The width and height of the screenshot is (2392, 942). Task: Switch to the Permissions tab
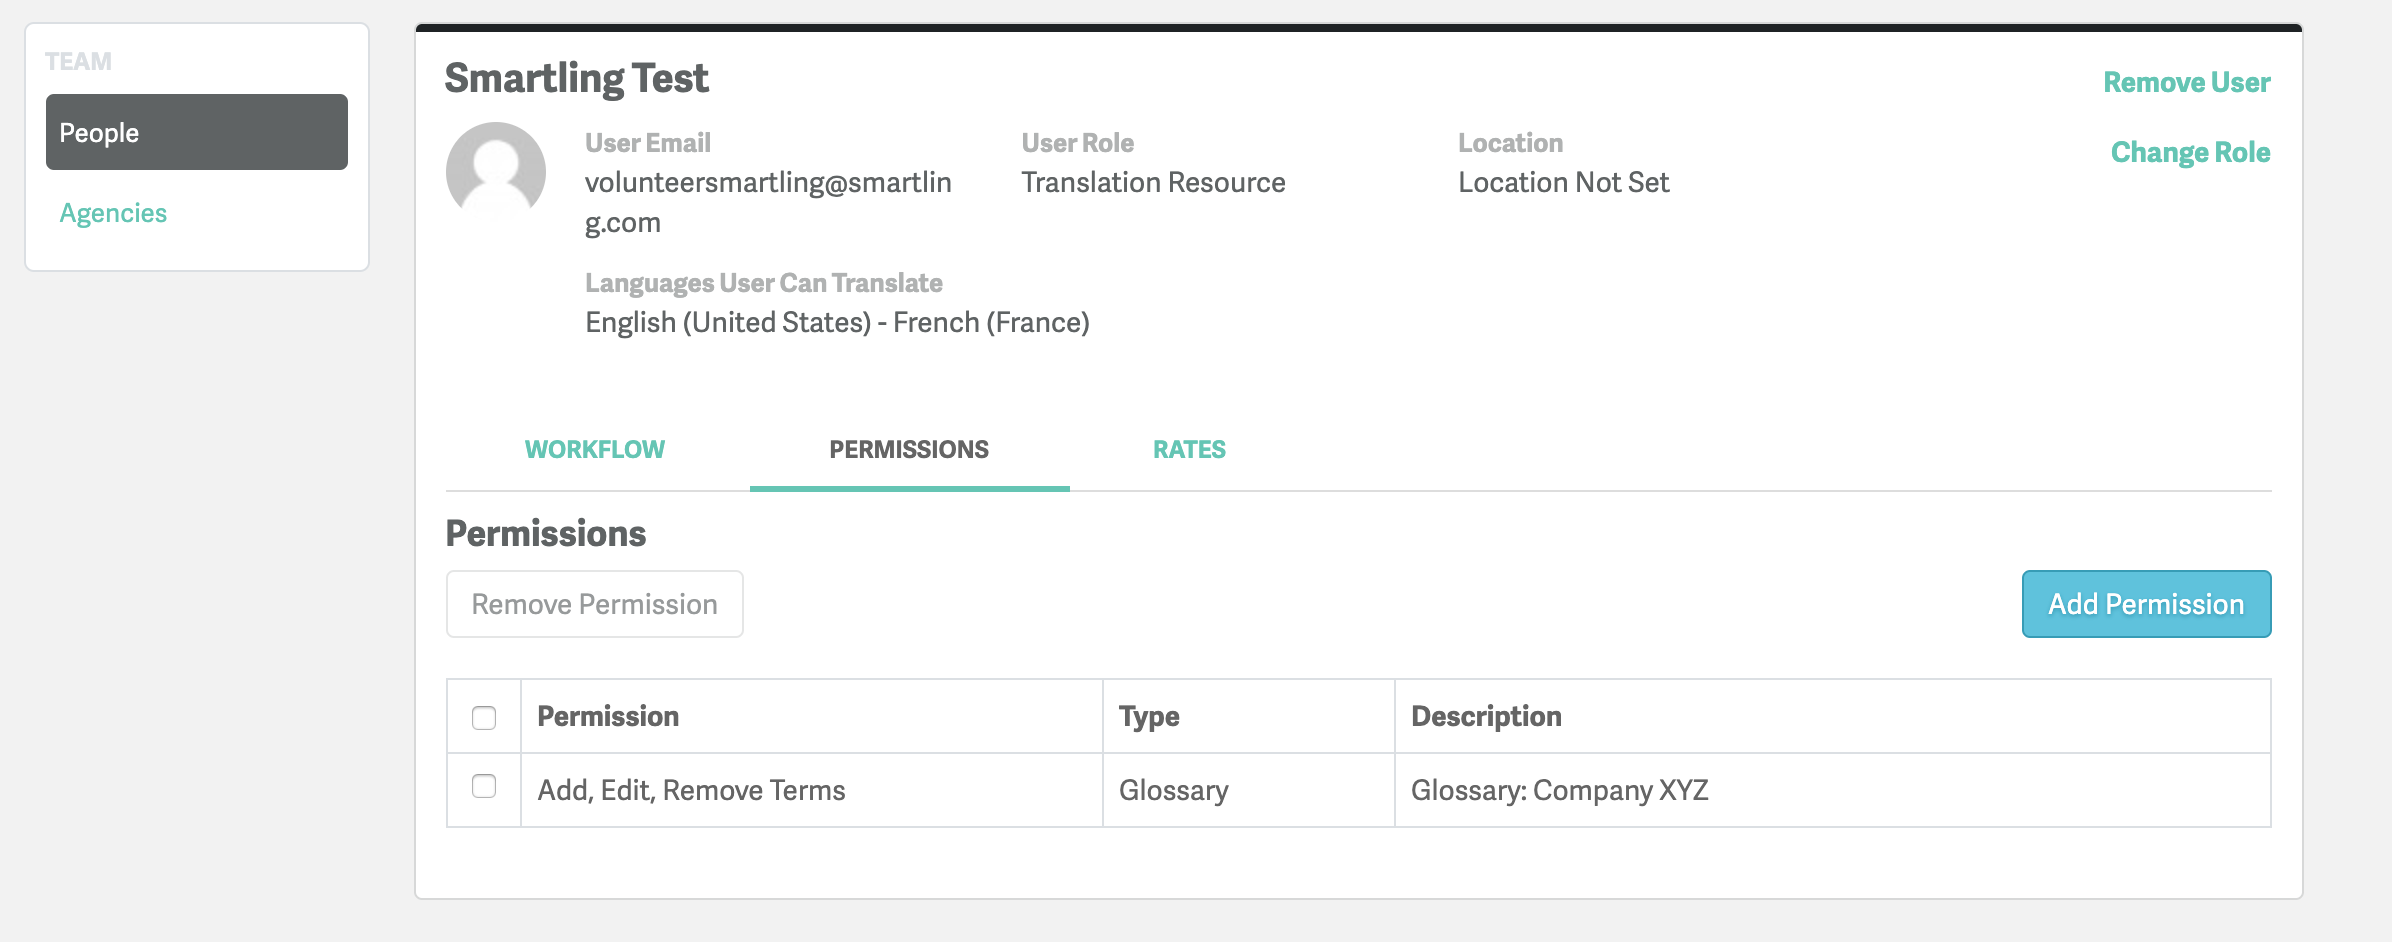coord(908,450)
